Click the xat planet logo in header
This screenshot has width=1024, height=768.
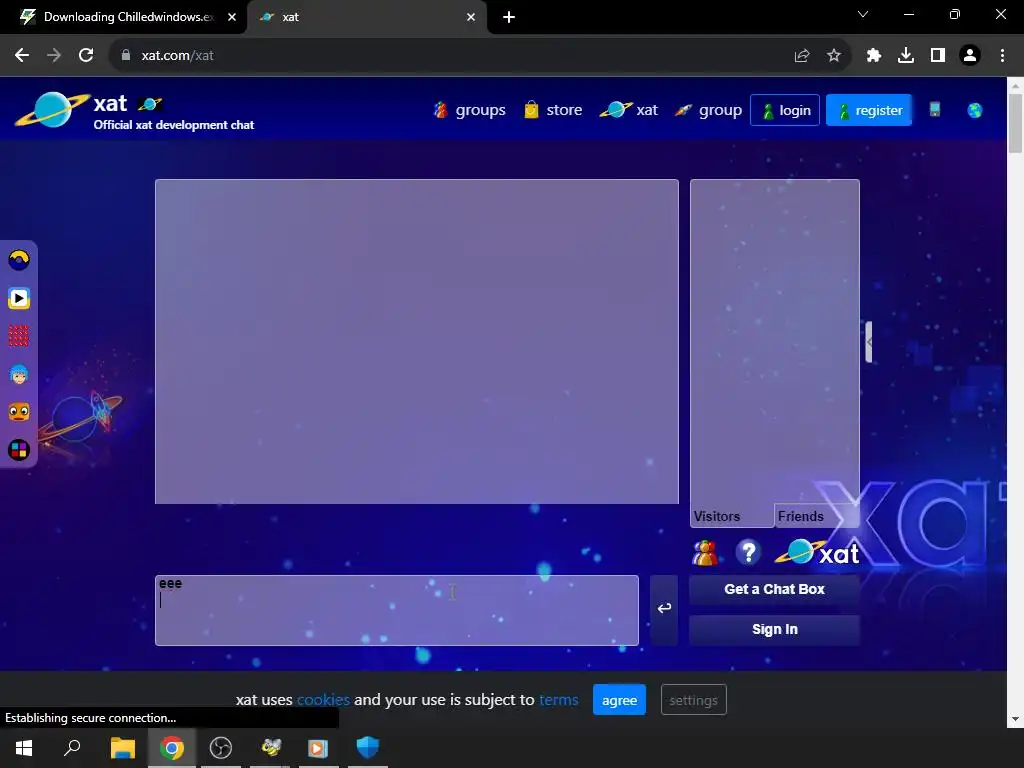(x=52, y=109)
